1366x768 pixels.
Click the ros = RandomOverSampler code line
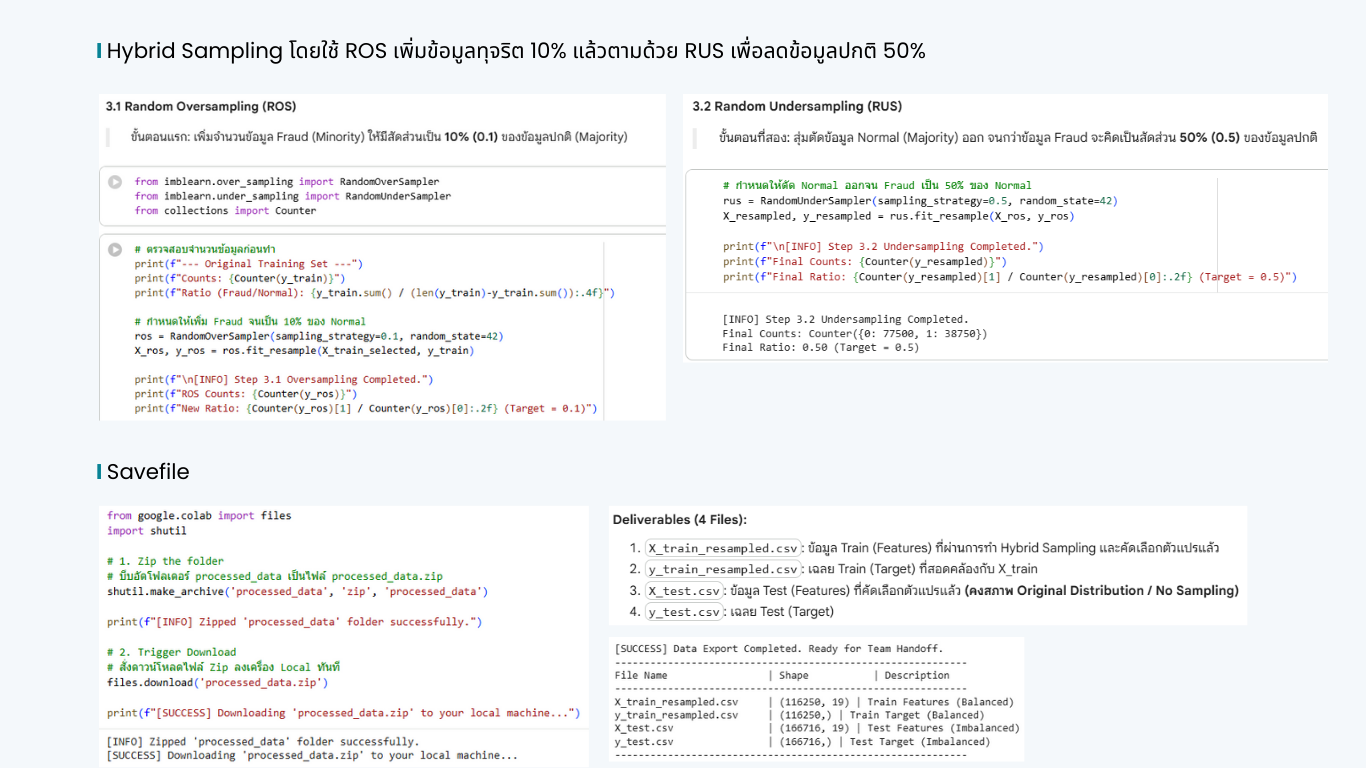pyautogui.click(x=319, y=337)
